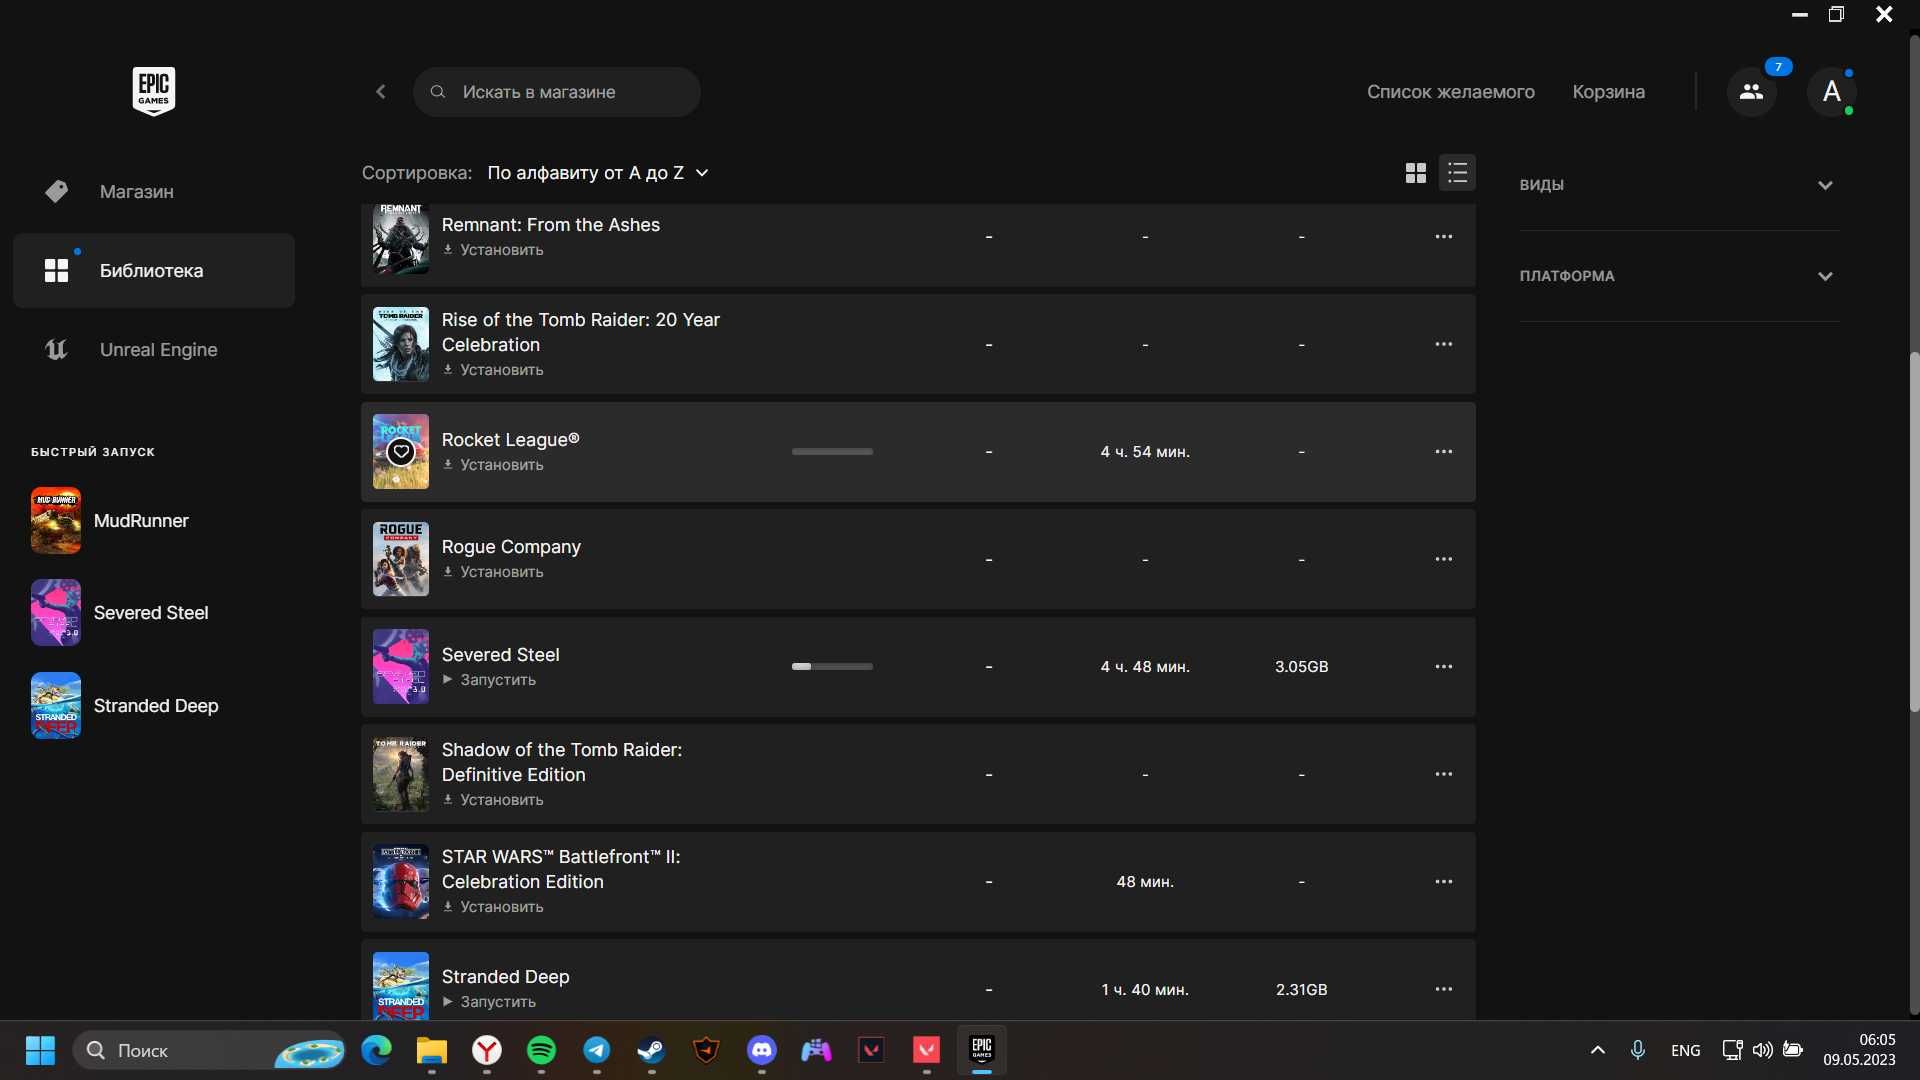Go back with the arrow beside search
The height and width of the screenshot is (1080, 1920).
click(381, 92)
